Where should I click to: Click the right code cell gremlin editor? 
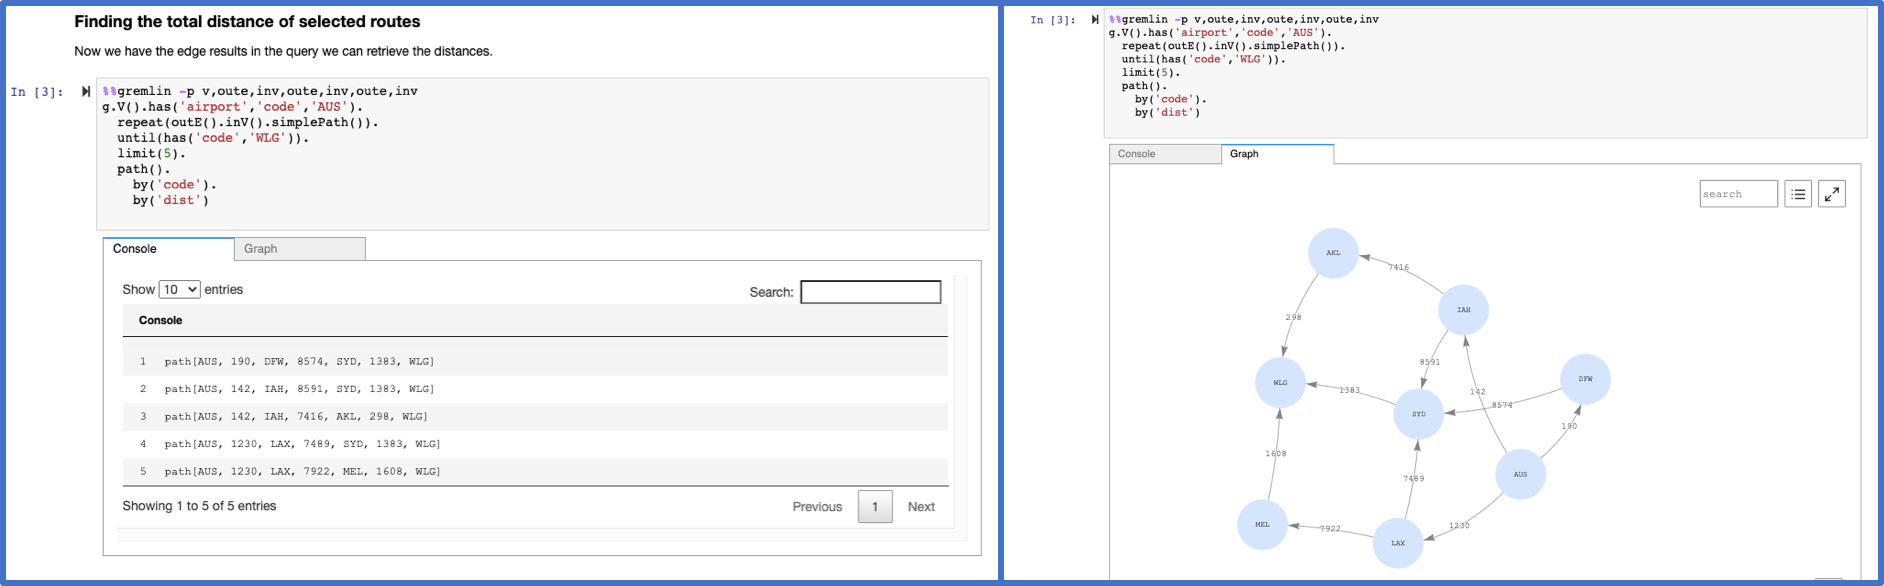[1485, 72]
